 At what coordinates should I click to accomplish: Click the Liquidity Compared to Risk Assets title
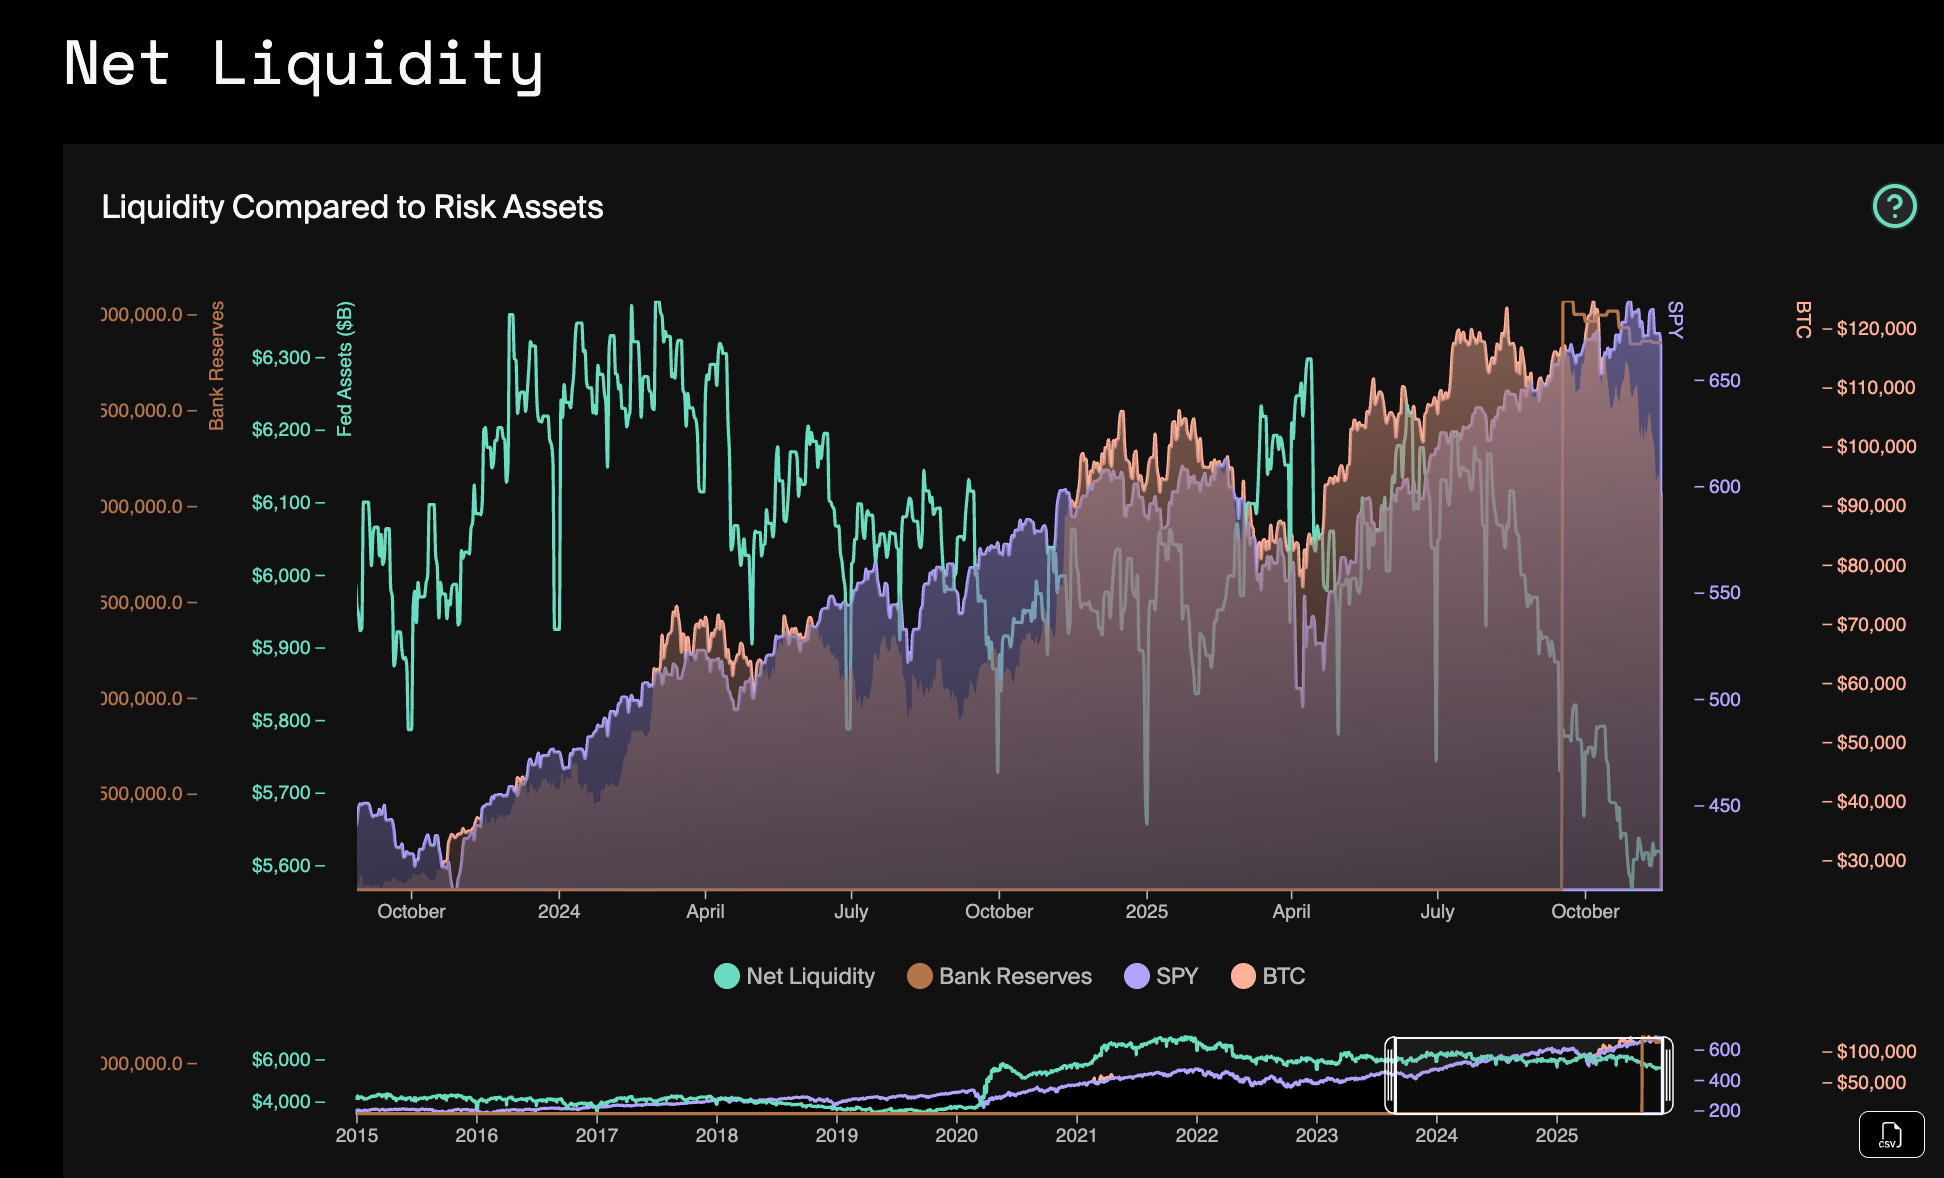(352, 207)
